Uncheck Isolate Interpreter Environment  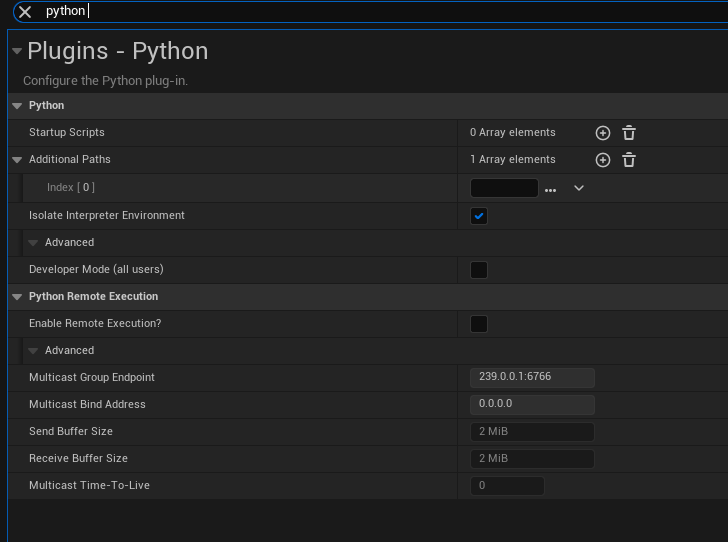[479, 216]
